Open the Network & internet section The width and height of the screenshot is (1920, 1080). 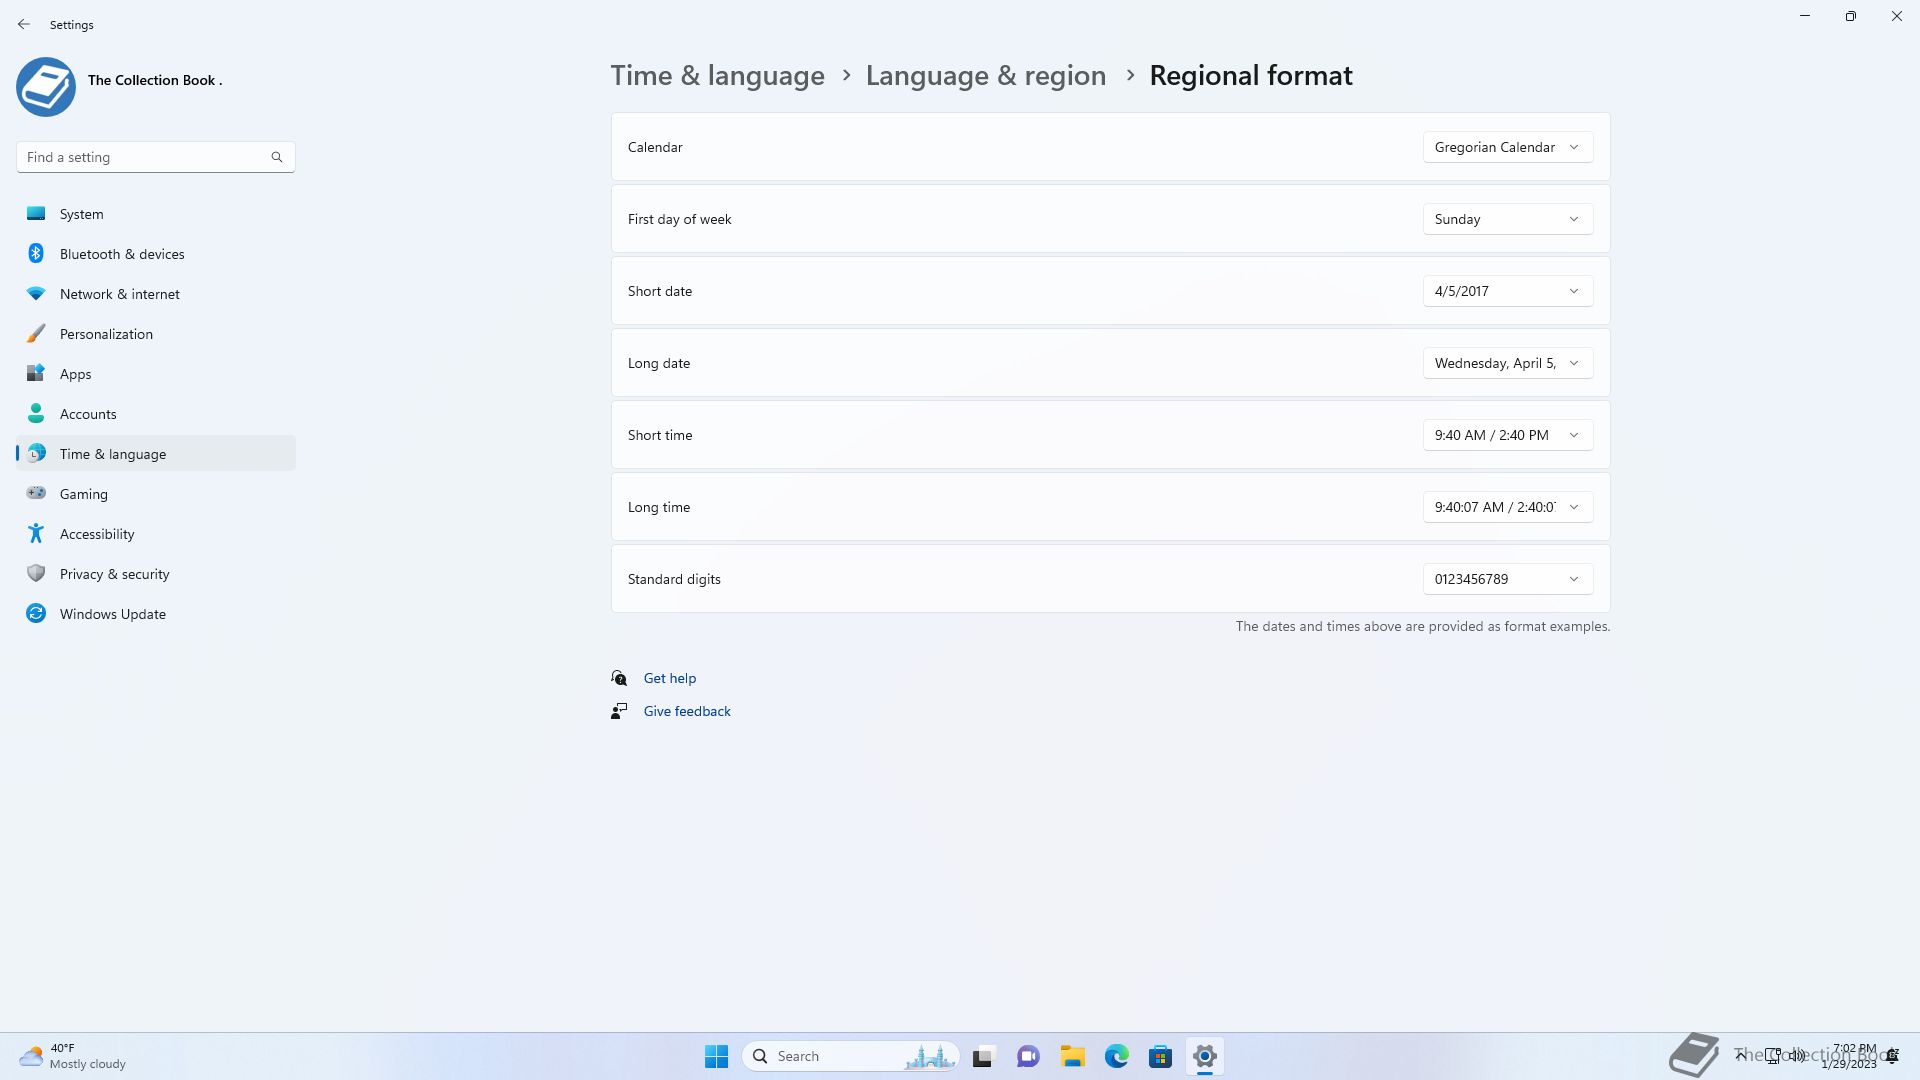point(119,294)
